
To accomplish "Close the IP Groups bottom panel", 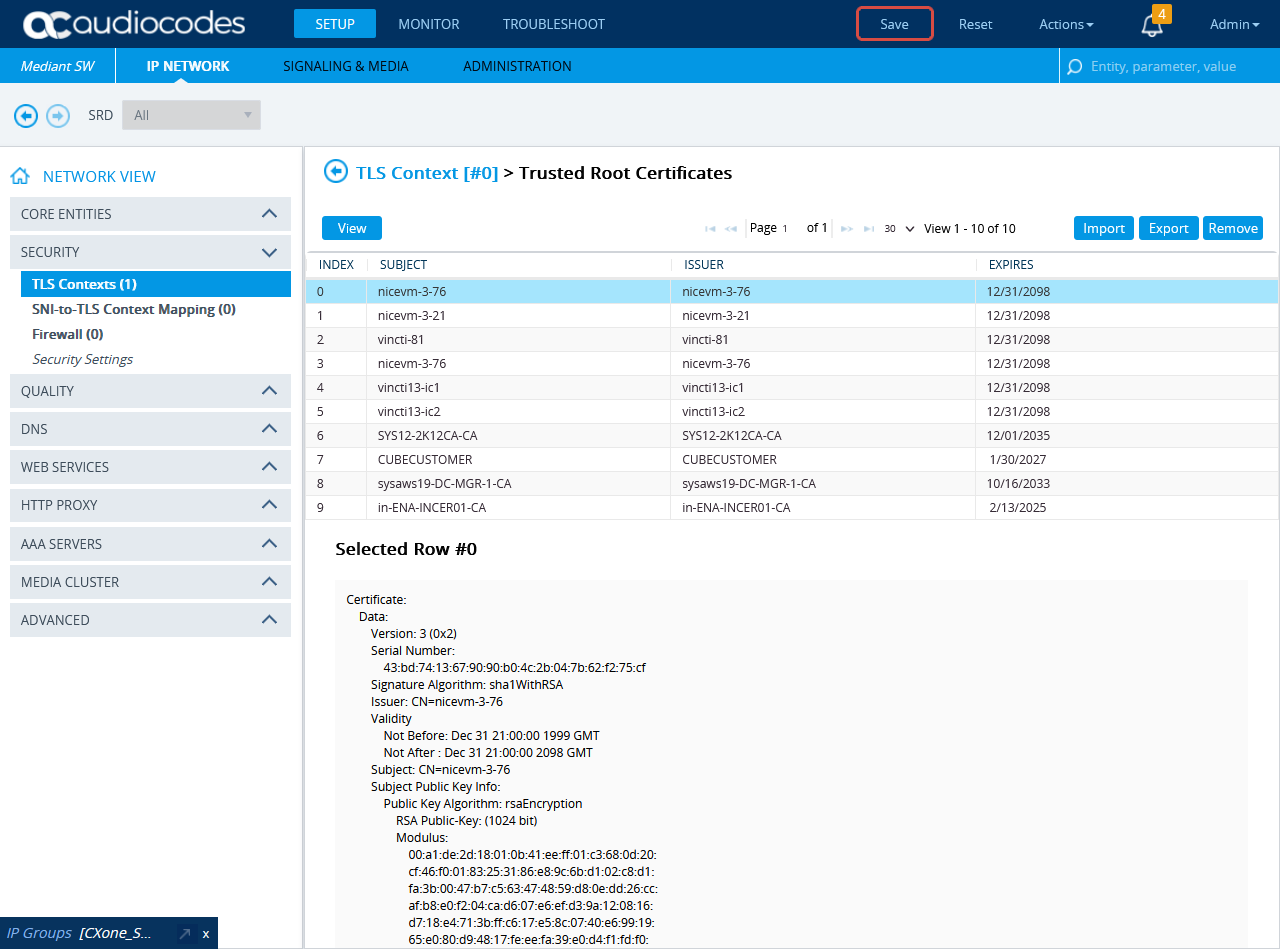I will [206, 934].
